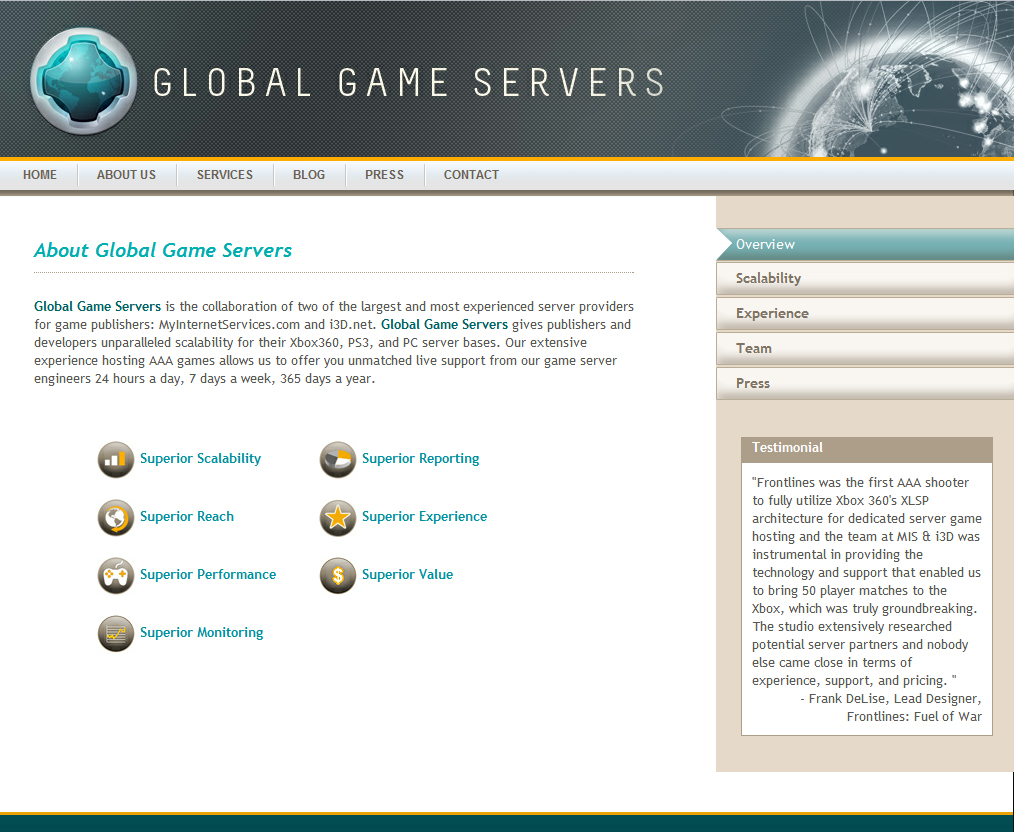Switch to the Scalability sidebar tab
The image size is (1014, 832).
click(x=865, y=279)
